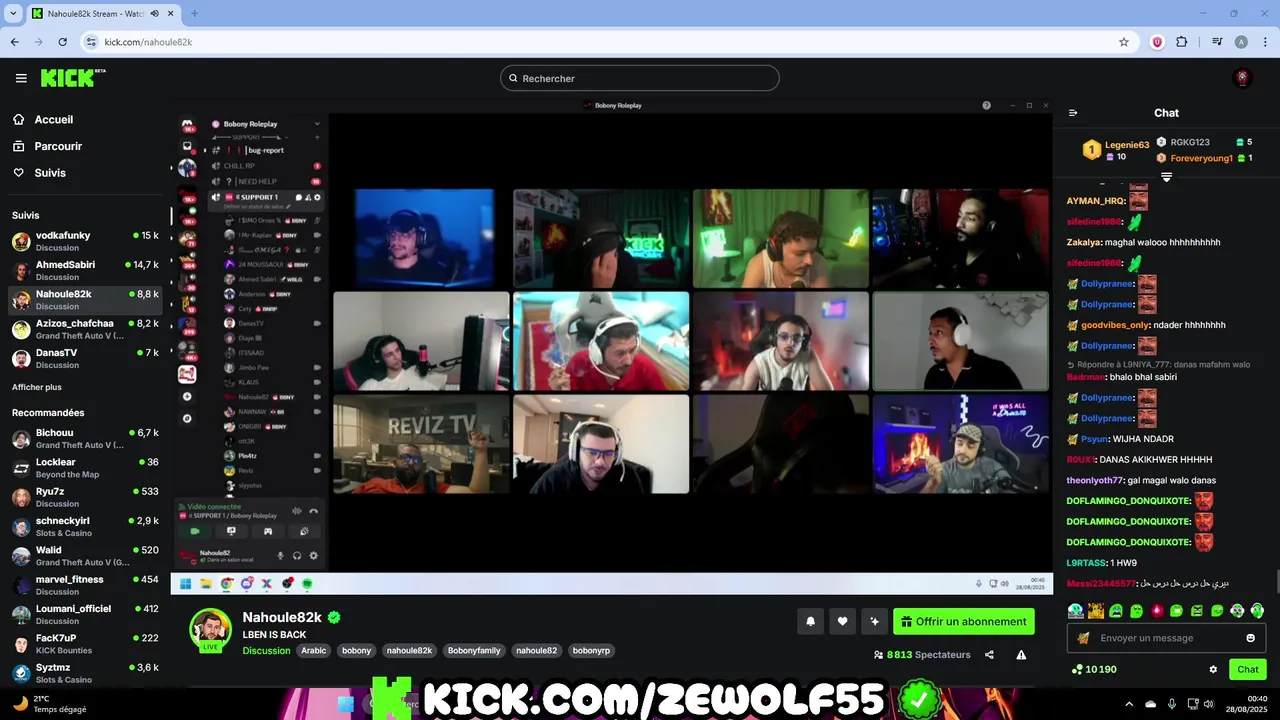
Task: Open Bichouu recommended channel
Action: 85,438
